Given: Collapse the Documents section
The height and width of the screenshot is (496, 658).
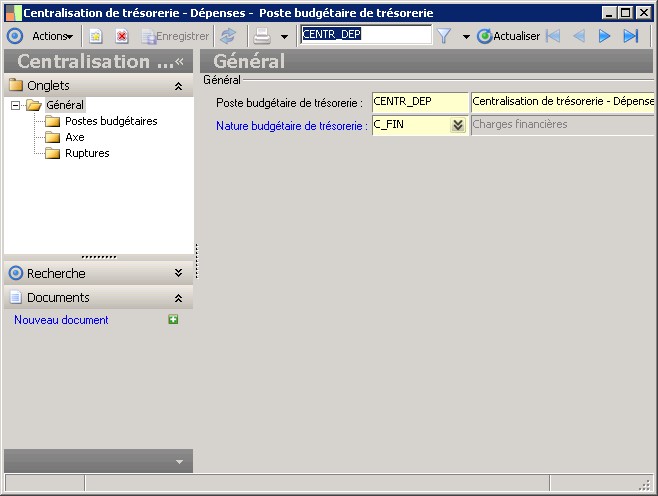Looking at the screenshot, I should (178, 298).
